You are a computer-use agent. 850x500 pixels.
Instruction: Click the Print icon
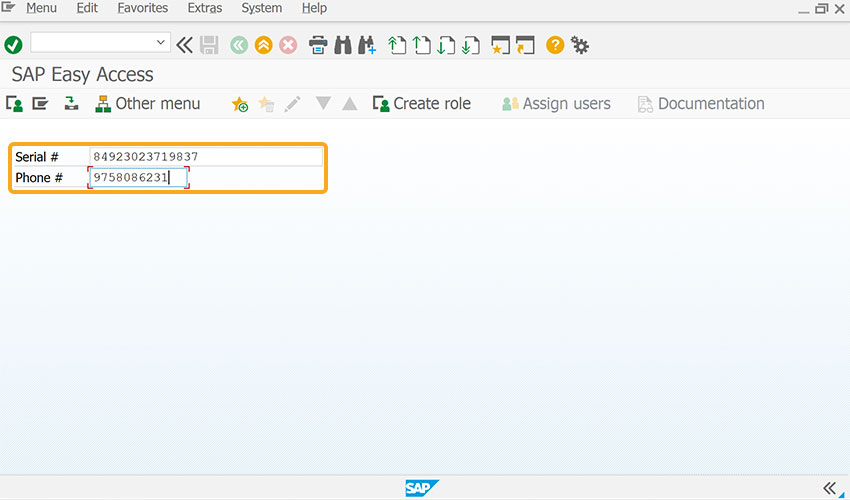click(x=318, y=45)
